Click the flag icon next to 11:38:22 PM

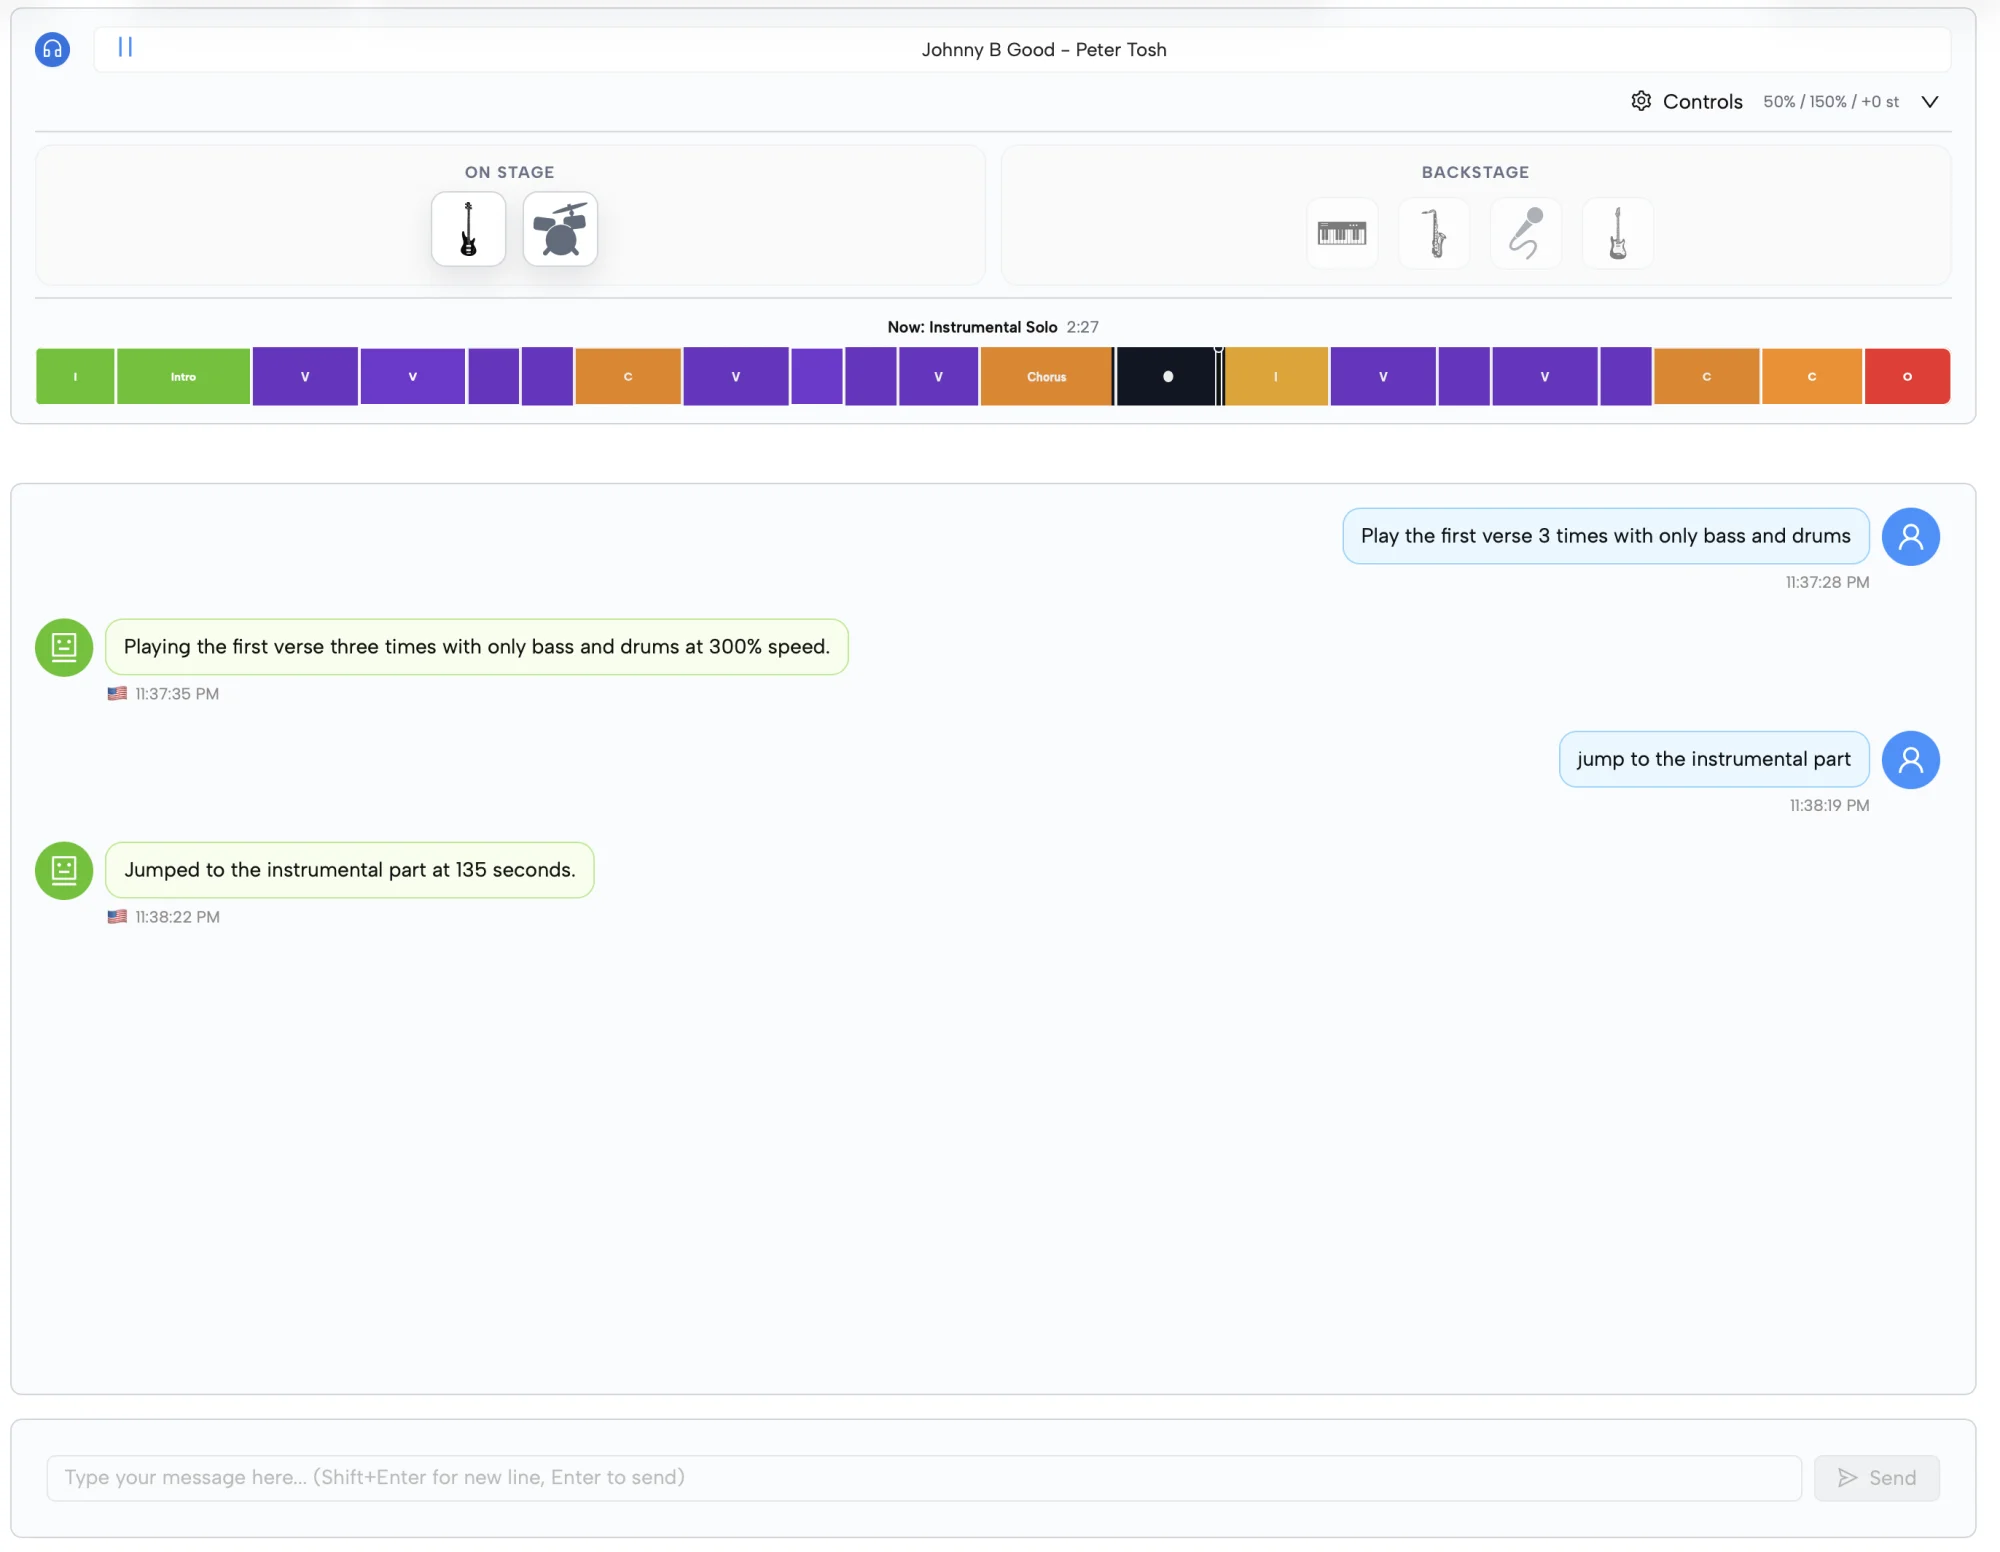point(117,916)
